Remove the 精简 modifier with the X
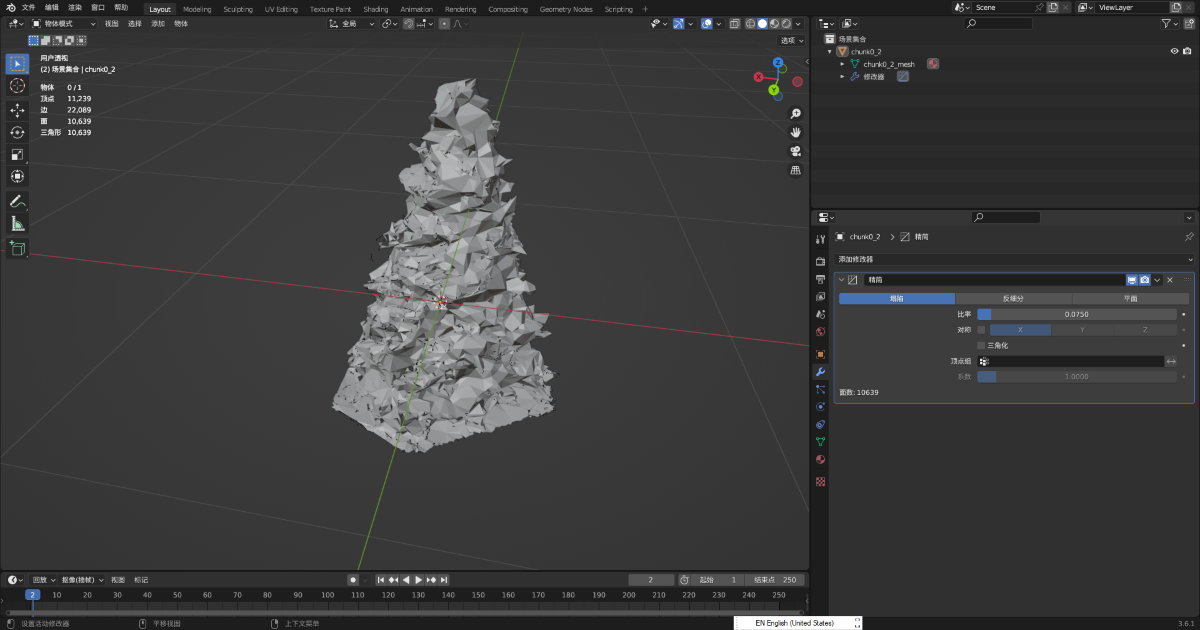The image size is (1200, 630). coord(1170,280)
